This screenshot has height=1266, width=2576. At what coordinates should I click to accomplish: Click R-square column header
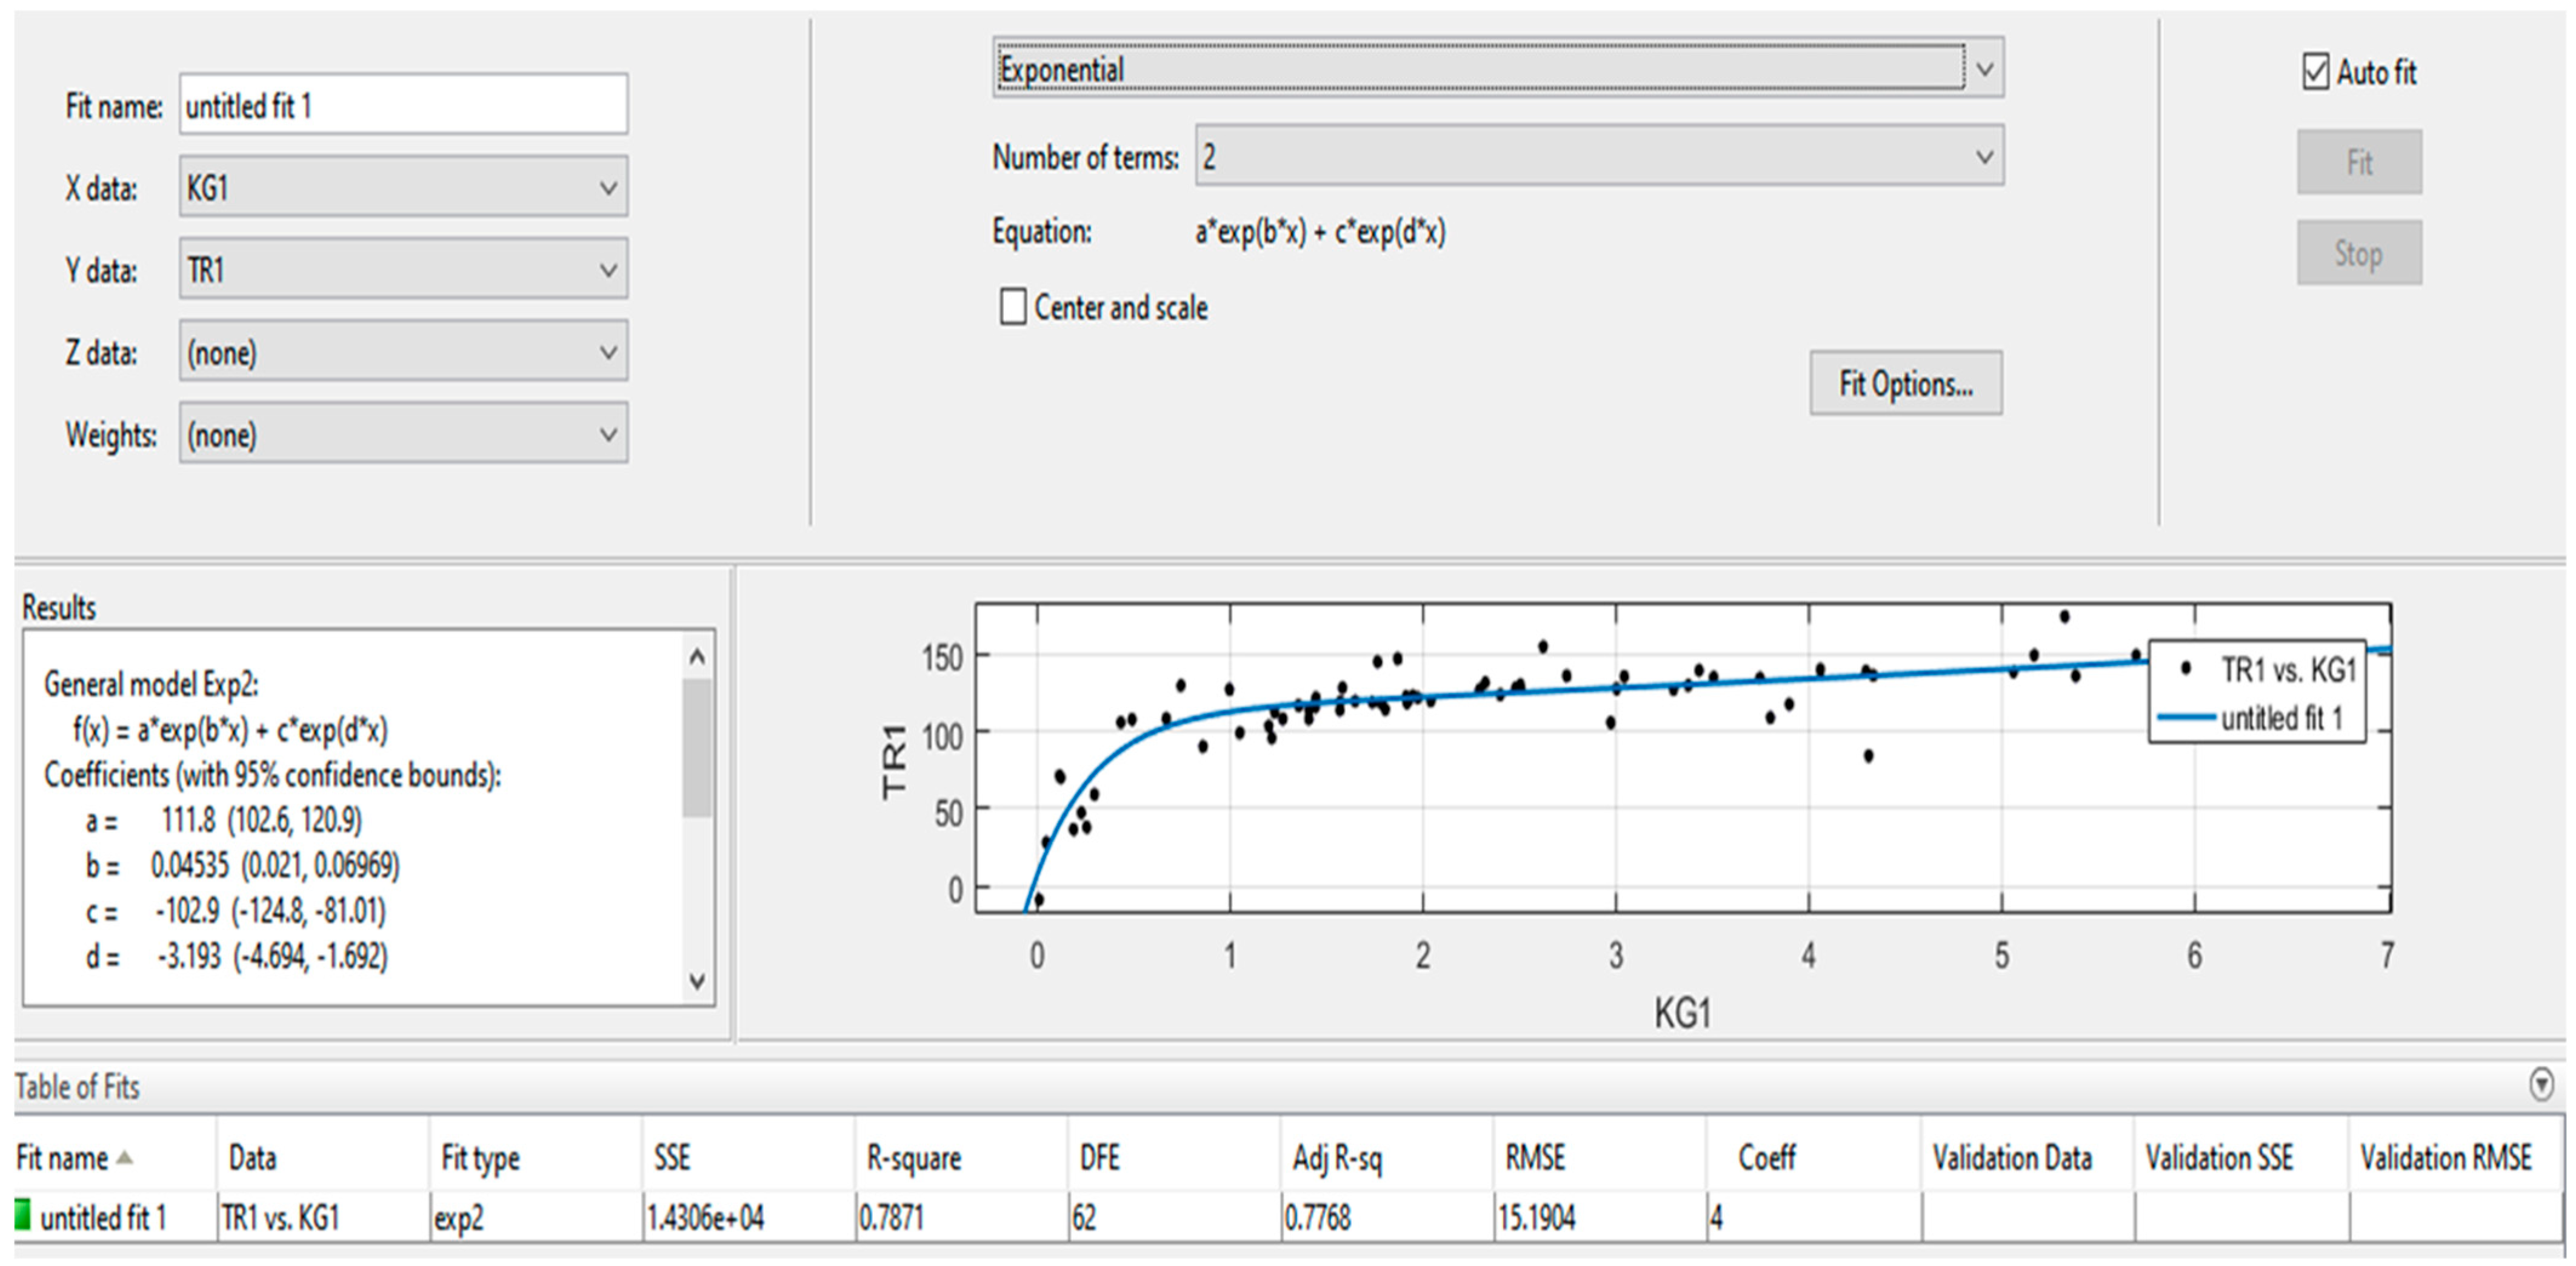pyautogui.click(x=913, y=1158)
